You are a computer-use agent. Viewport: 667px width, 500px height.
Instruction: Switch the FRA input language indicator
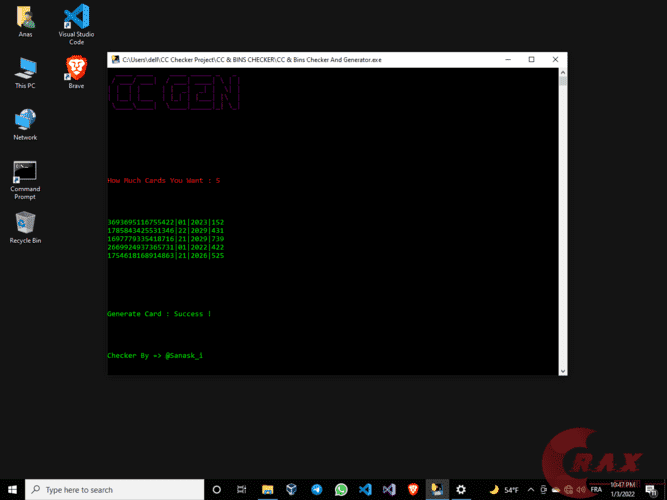point(596,490)
